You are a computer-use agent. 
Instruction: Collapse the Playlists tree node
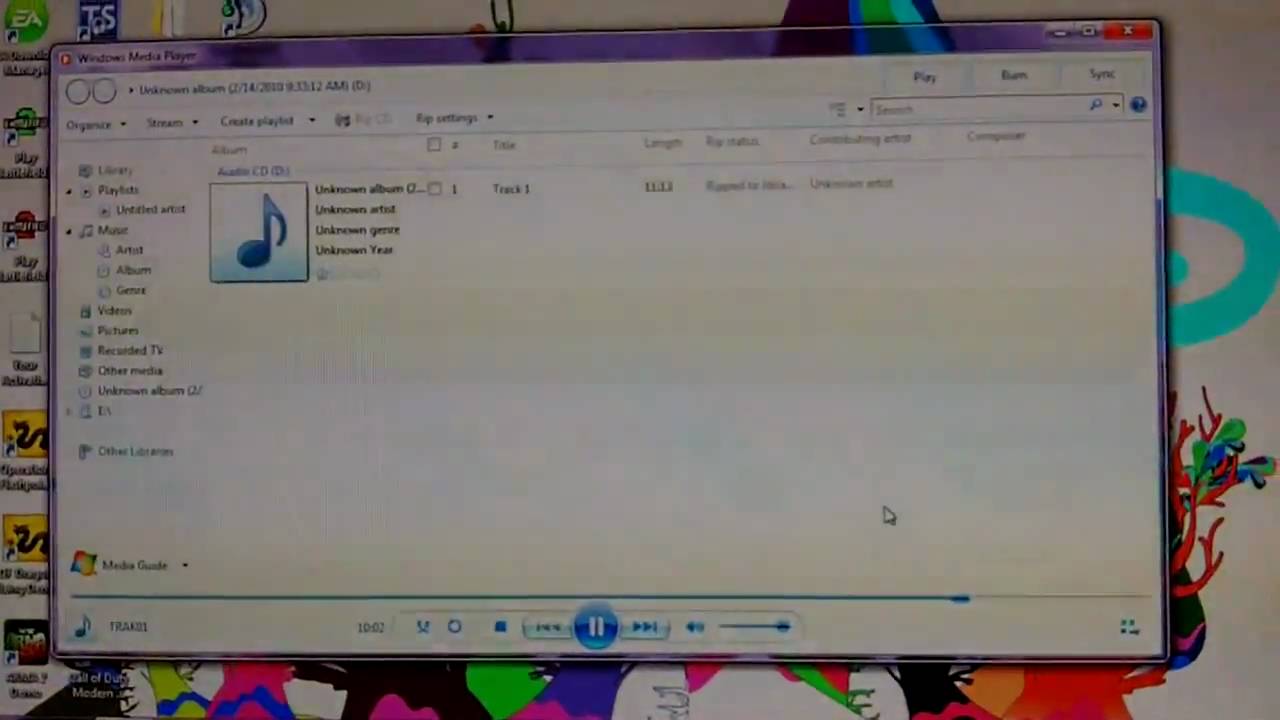click(x=70, y=190)
